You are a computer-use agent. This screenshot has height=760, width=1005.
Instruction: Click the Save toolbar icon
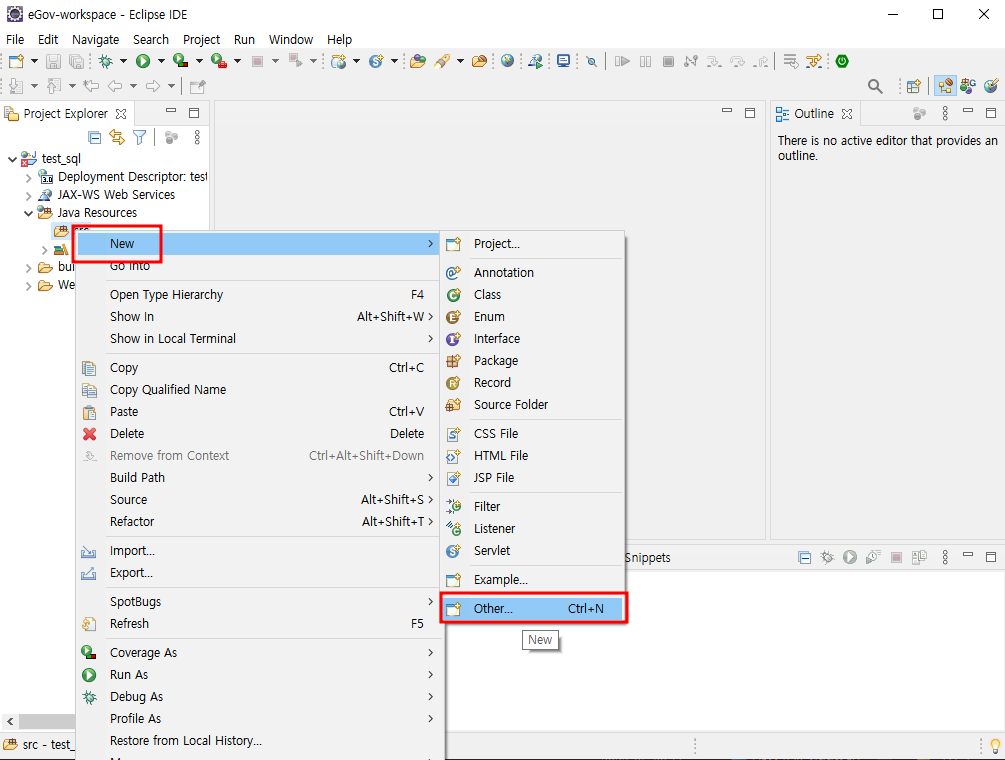click(x=54, y=61)
